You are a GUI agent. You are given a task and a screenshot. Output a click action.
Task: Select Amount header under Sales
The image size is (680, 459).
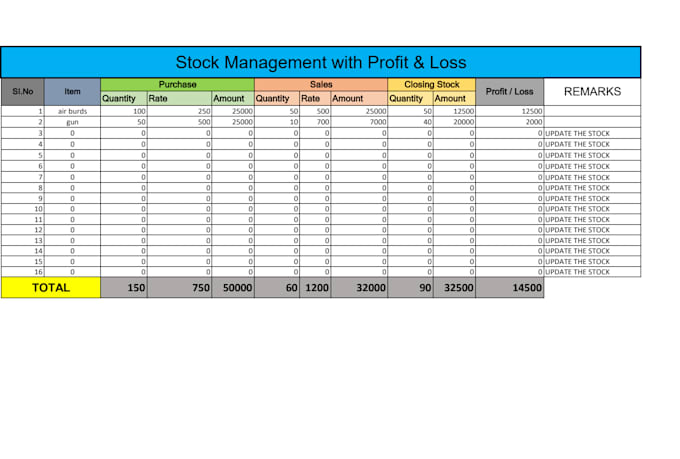pos(359,98)
